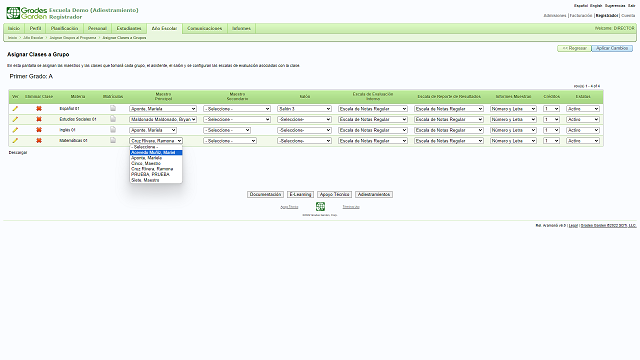
Task: Click the Materia column header
Action: point(78,97)
